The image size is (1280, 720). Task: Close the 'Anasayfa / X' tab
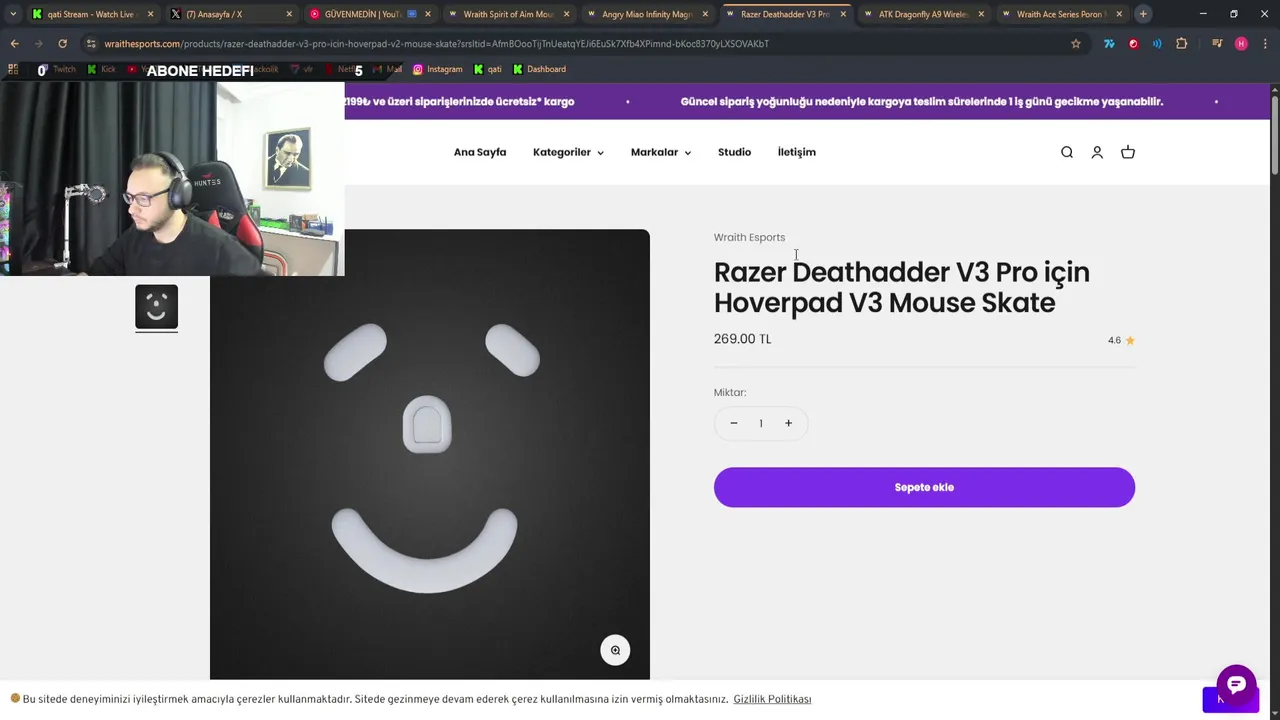pos(289,14)
